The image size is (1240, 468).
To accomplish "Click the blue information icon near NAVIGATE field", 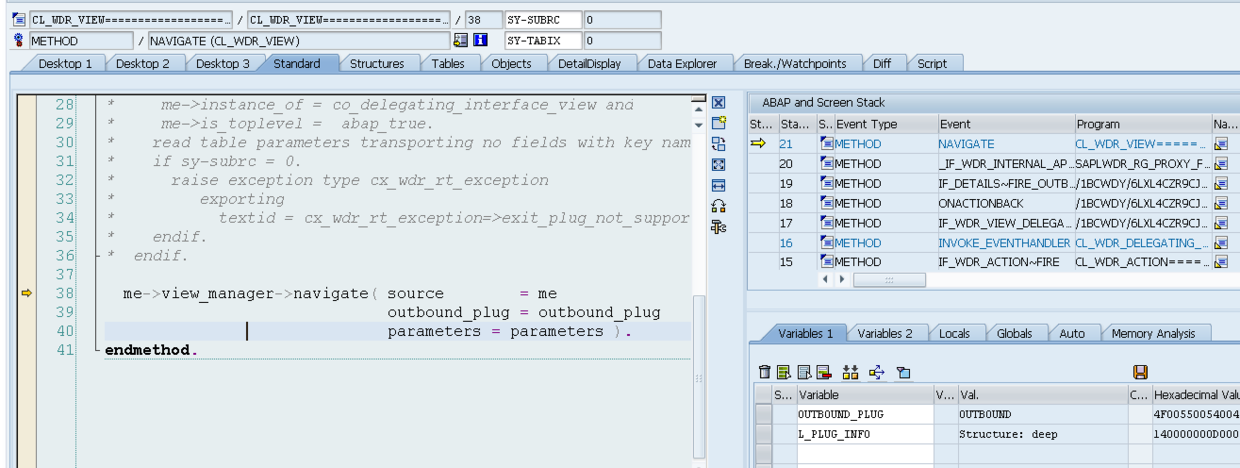I will pyautogui.click(x=479, y=41).
